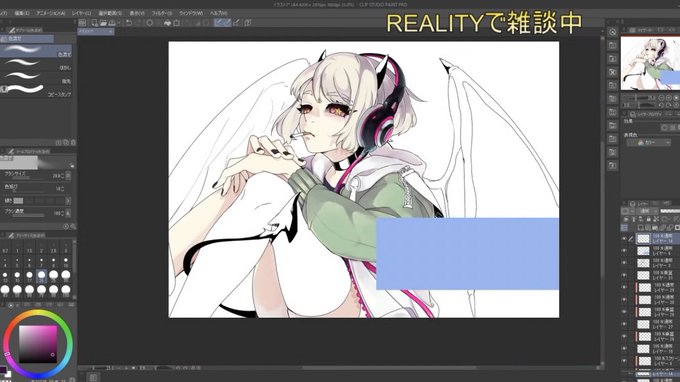
Task: Select the レイヤー 14 layer thumbnail
Action: (x=643, y=238)
